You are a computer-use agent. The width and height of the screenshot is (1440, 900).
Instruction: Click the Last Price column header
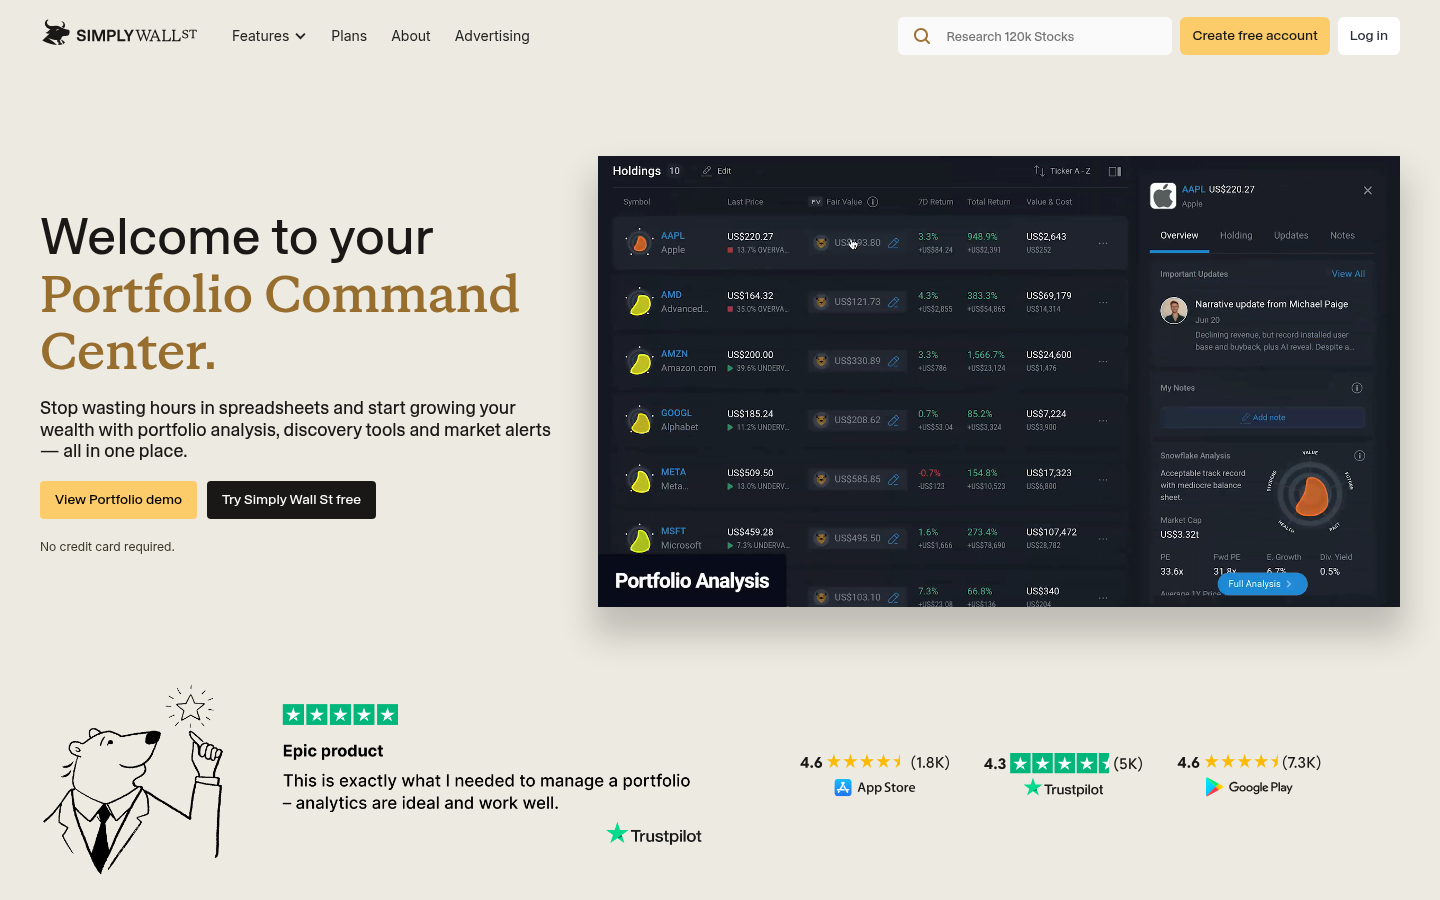click(x=745, y=202)
